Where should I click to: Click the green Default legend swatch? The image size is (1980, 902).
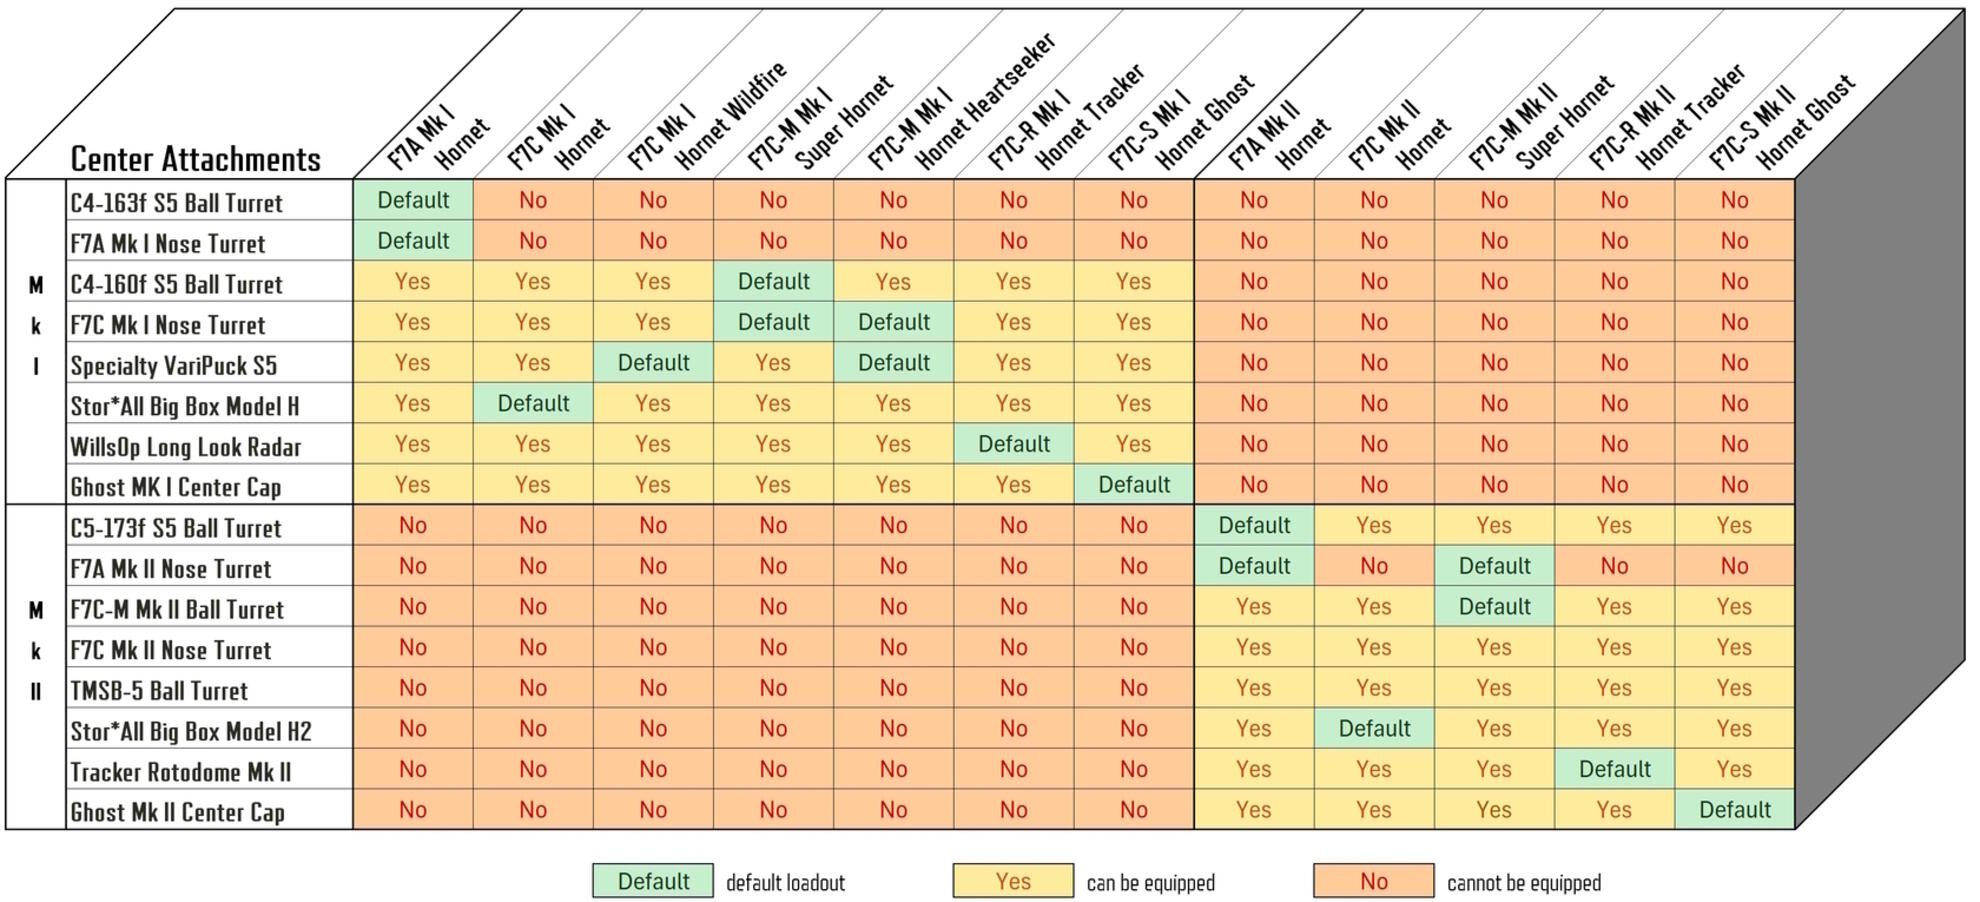tap(652, 881)
